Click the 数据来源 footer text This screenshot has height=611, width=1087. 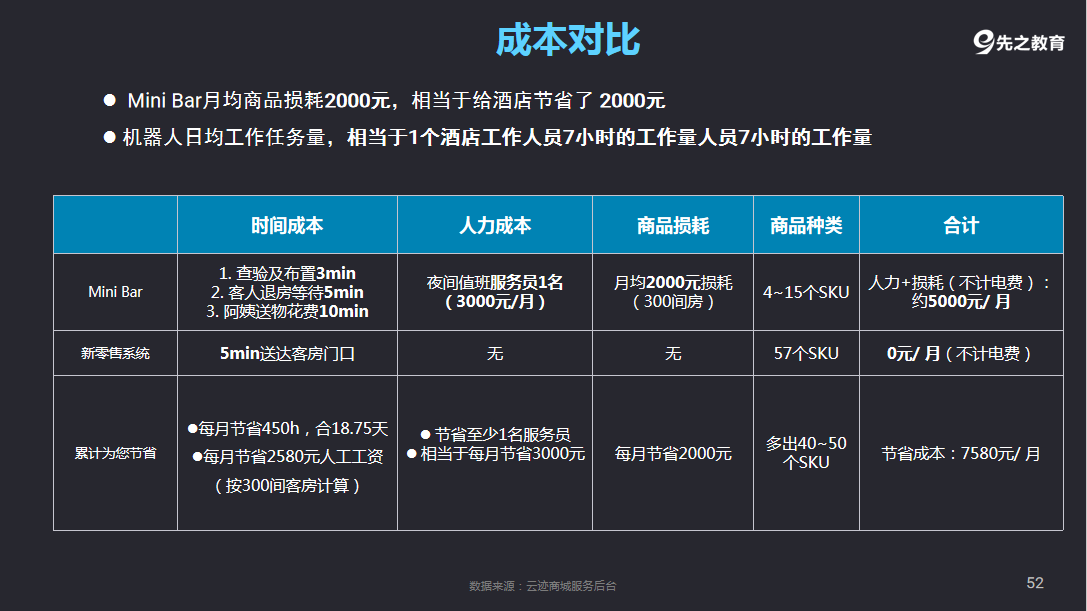pyautogui.click(x=543, y=586)
